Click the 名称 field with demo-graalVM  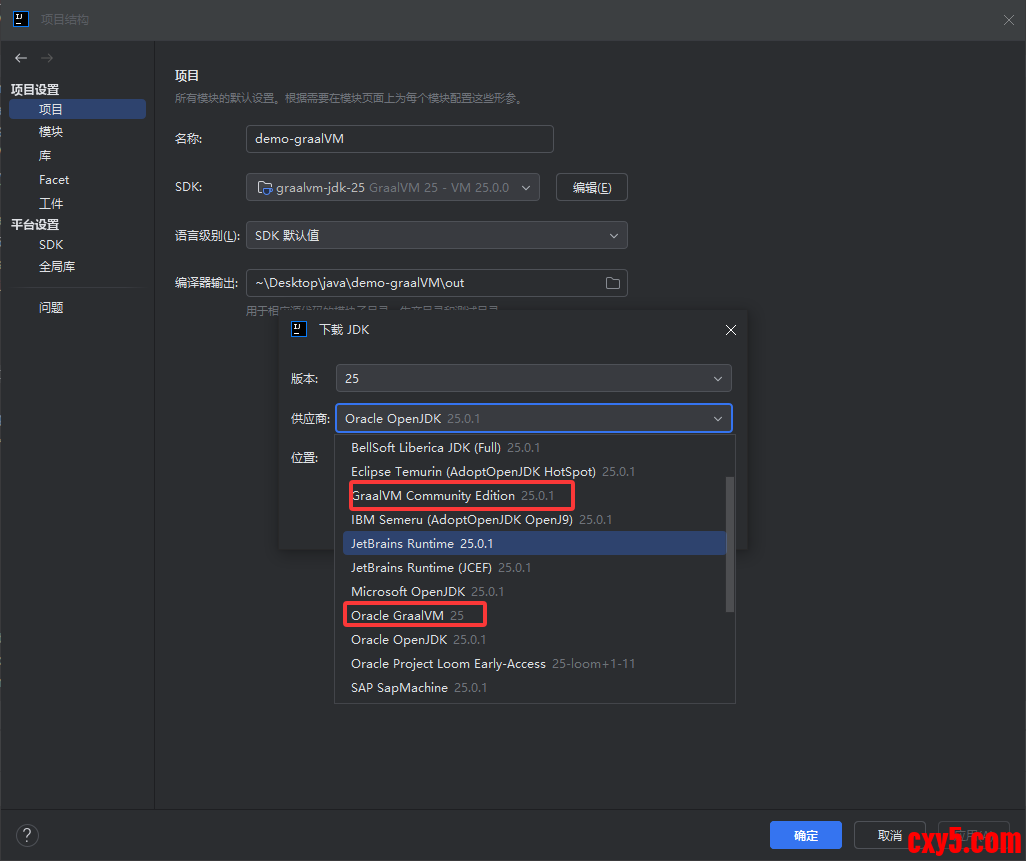pos(399,139)
